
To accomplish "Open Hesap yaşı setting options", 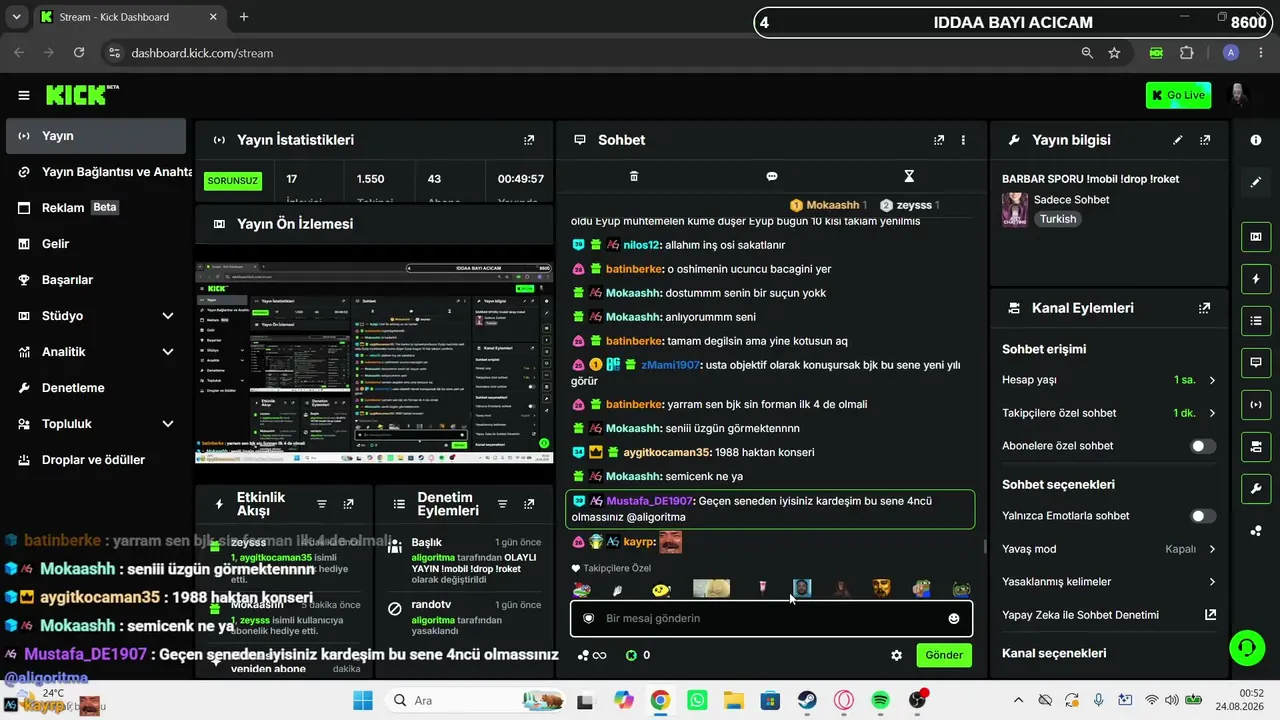I will [x=1109, y=380].
